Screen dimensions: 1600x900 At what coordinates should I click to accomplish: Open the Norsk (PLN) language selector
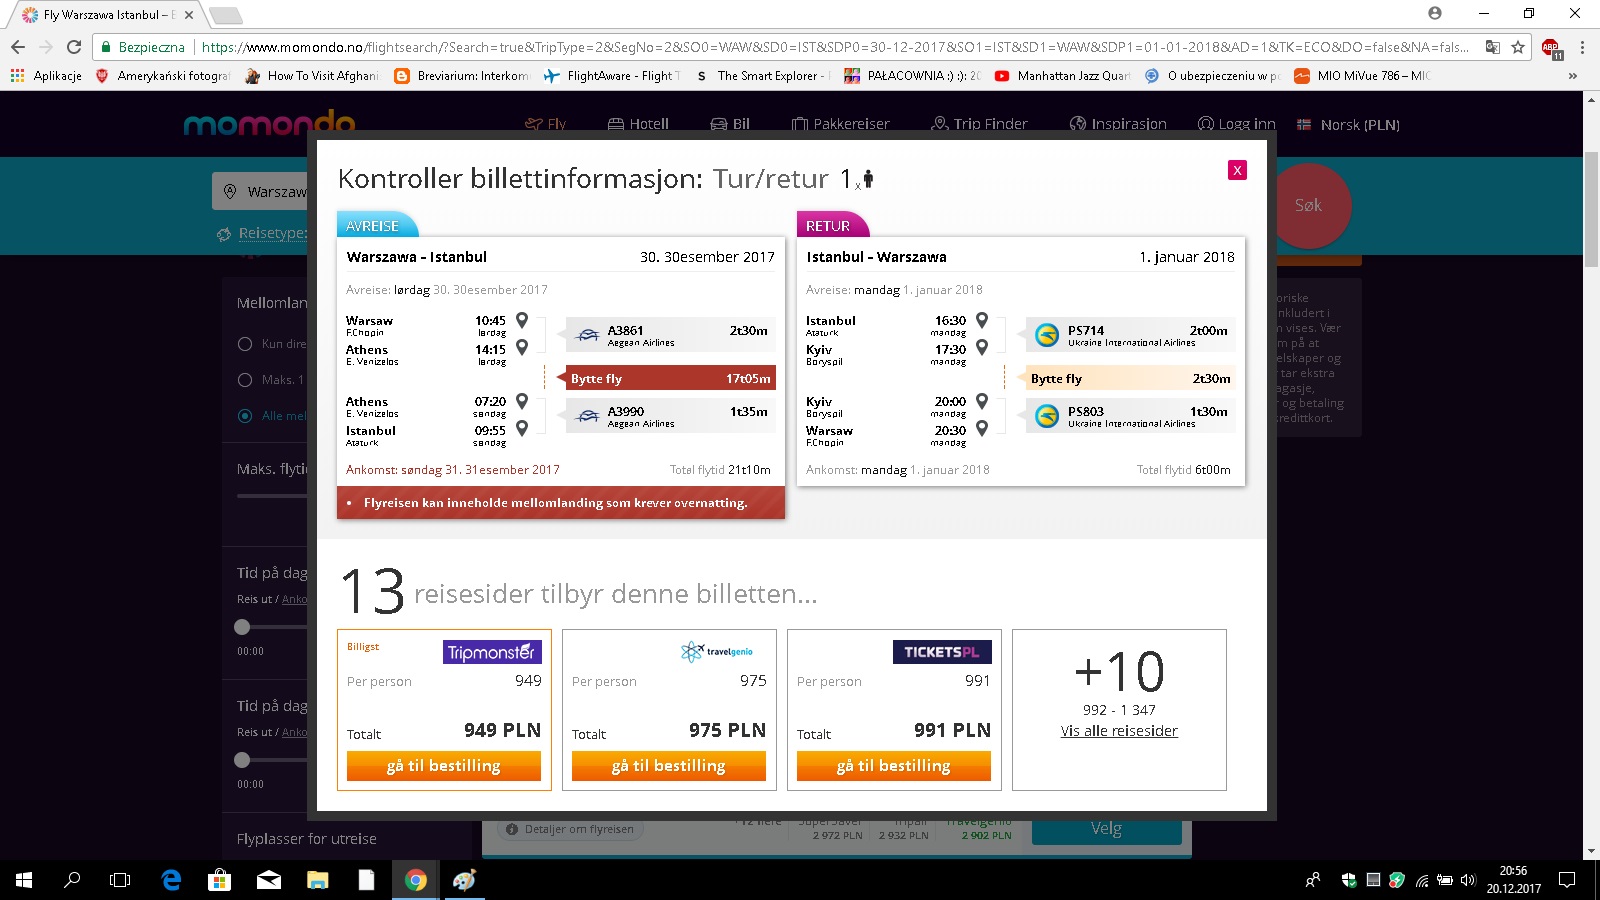pyautogui.click(x=1348, y=125)
